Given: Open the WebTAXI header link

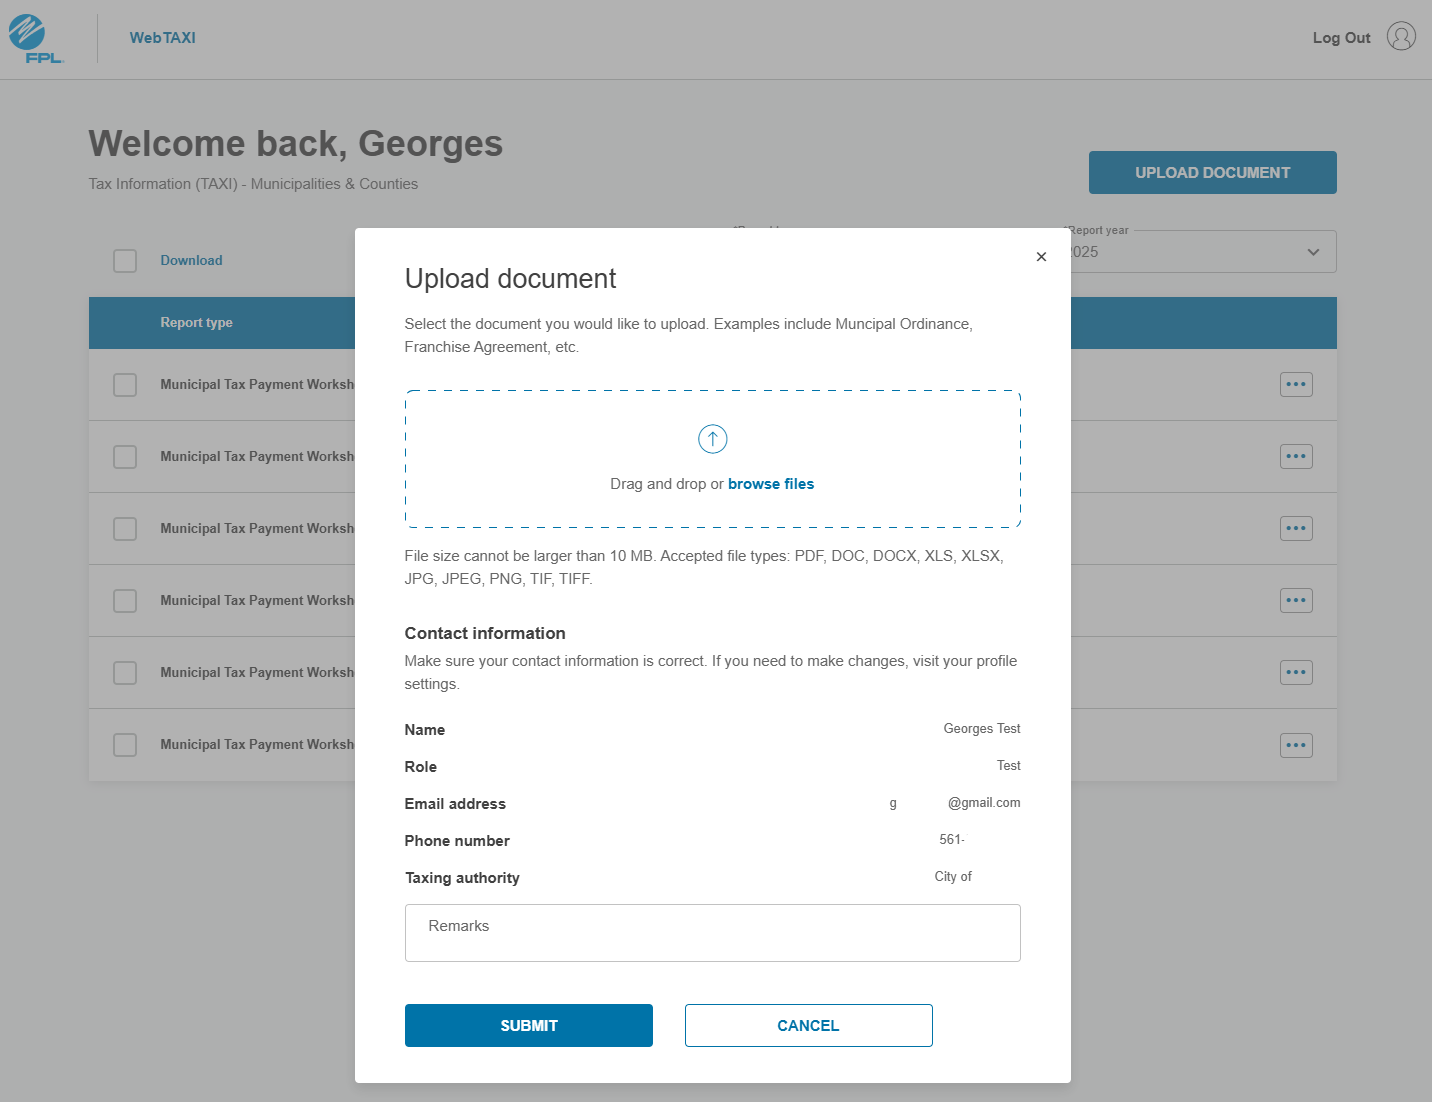Looking at the screenshot, I should pos(162,38).
